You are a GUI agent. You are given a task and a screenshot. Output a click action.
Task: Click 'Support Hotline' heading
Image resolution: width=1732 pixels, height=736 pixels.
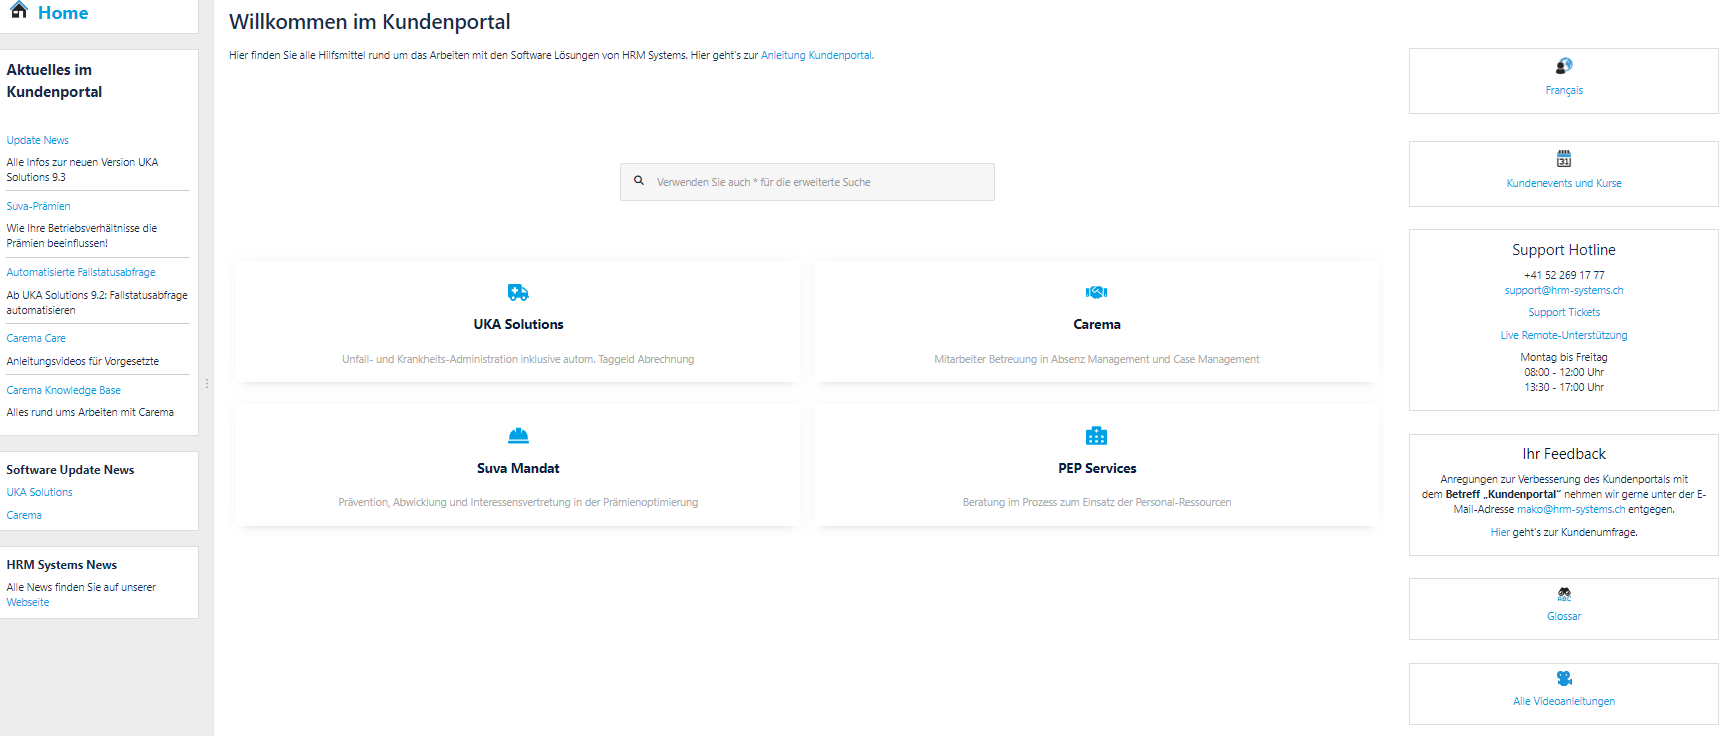coord(1564,250)
